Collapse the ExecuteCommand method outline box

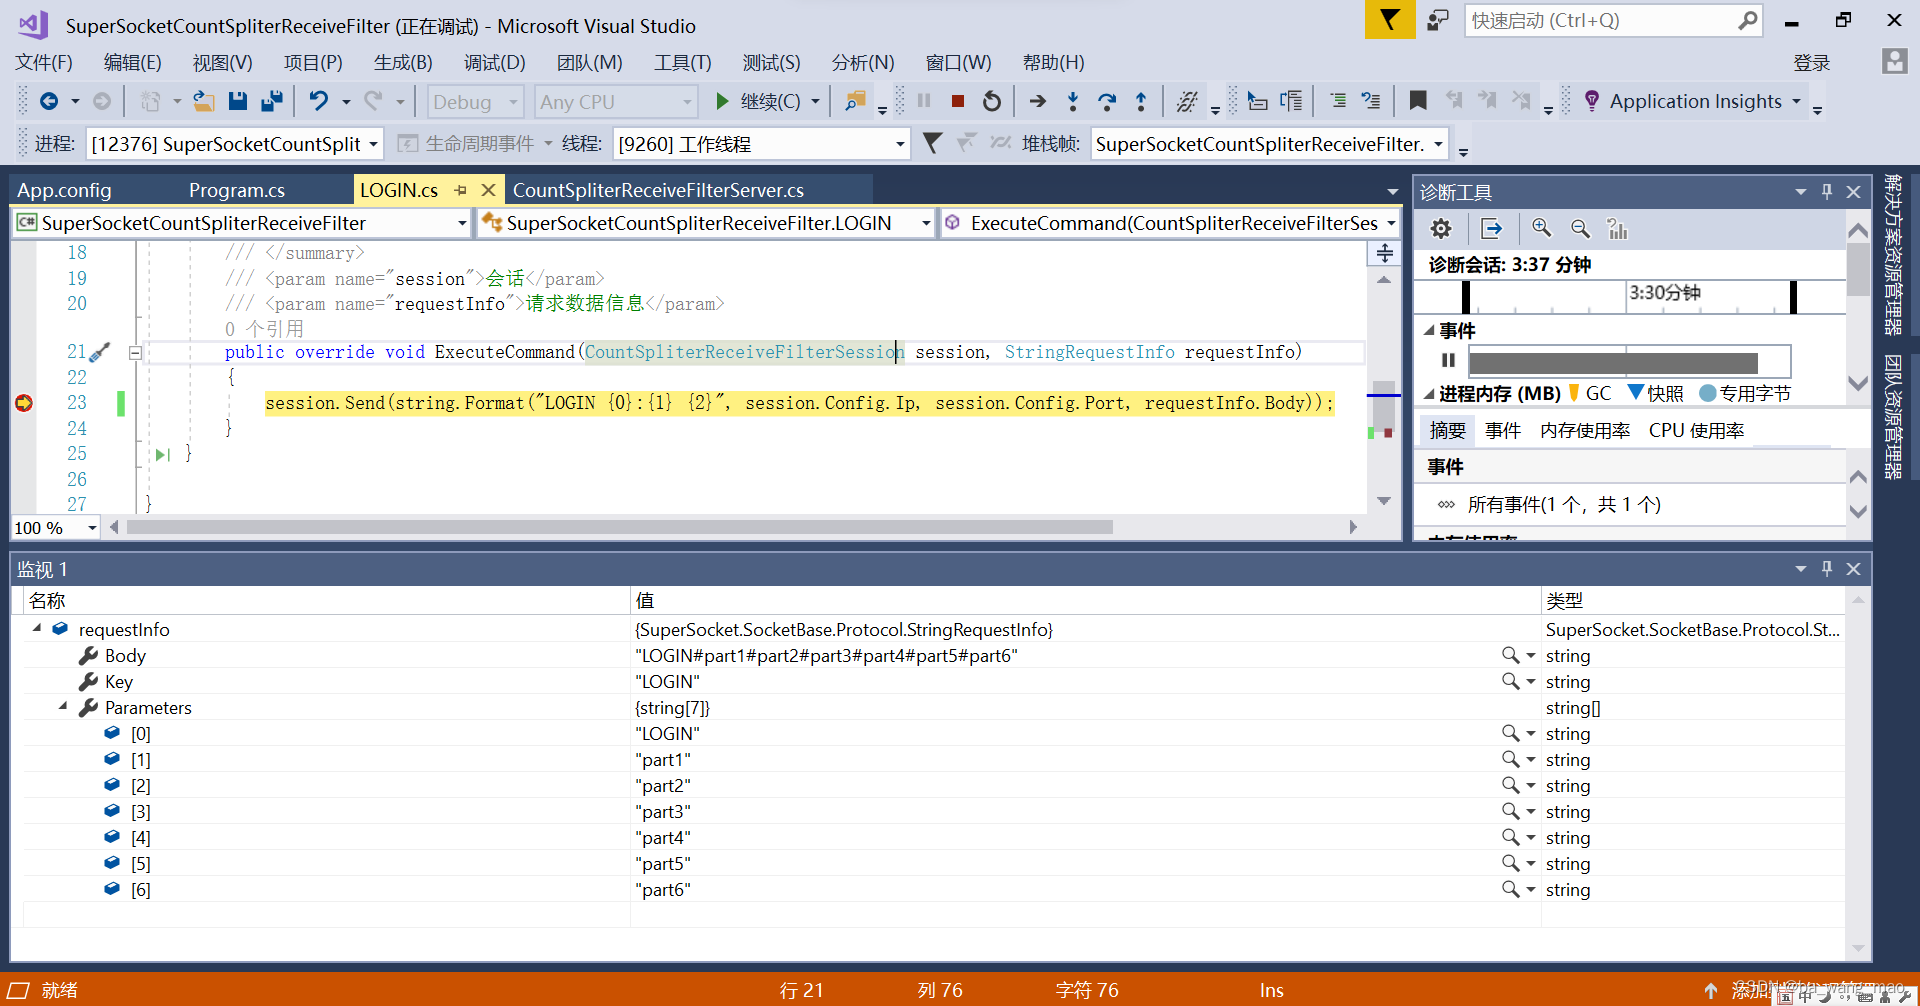coord(135,352)
